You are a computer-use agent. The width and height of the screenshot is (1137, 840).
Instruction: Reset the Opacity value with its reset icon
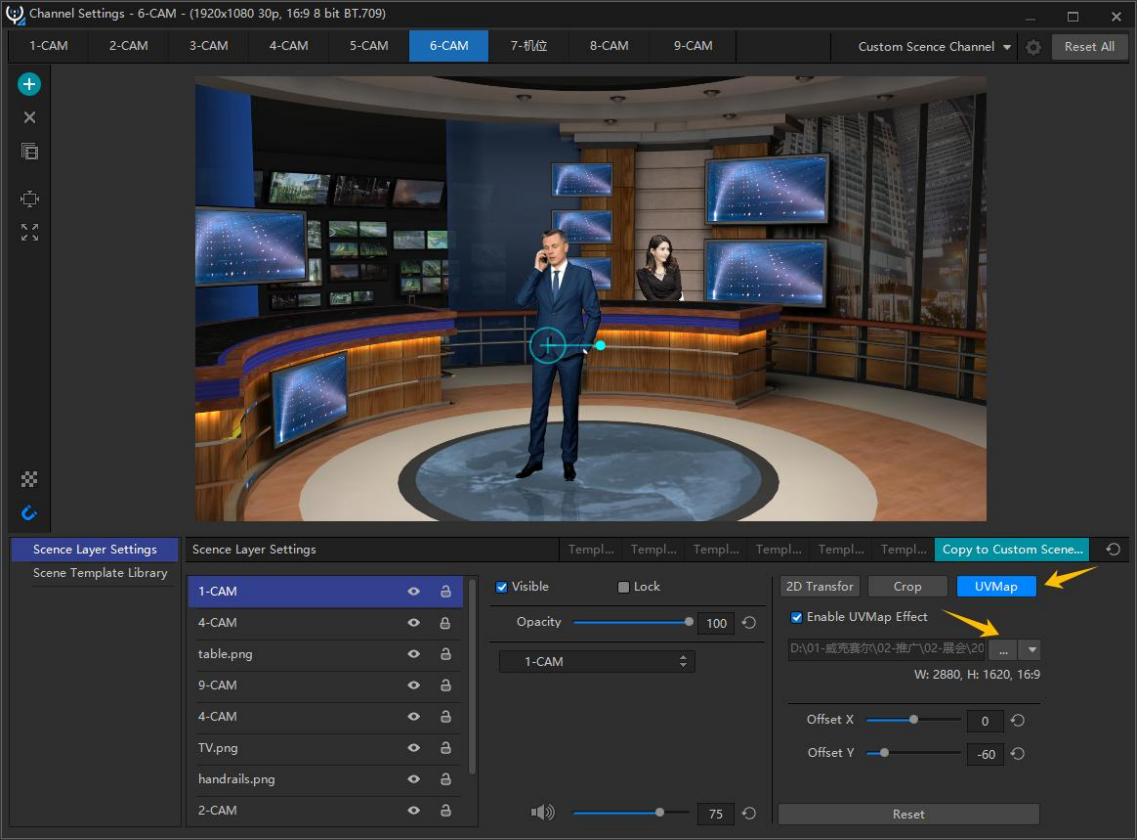click(749, 623)
